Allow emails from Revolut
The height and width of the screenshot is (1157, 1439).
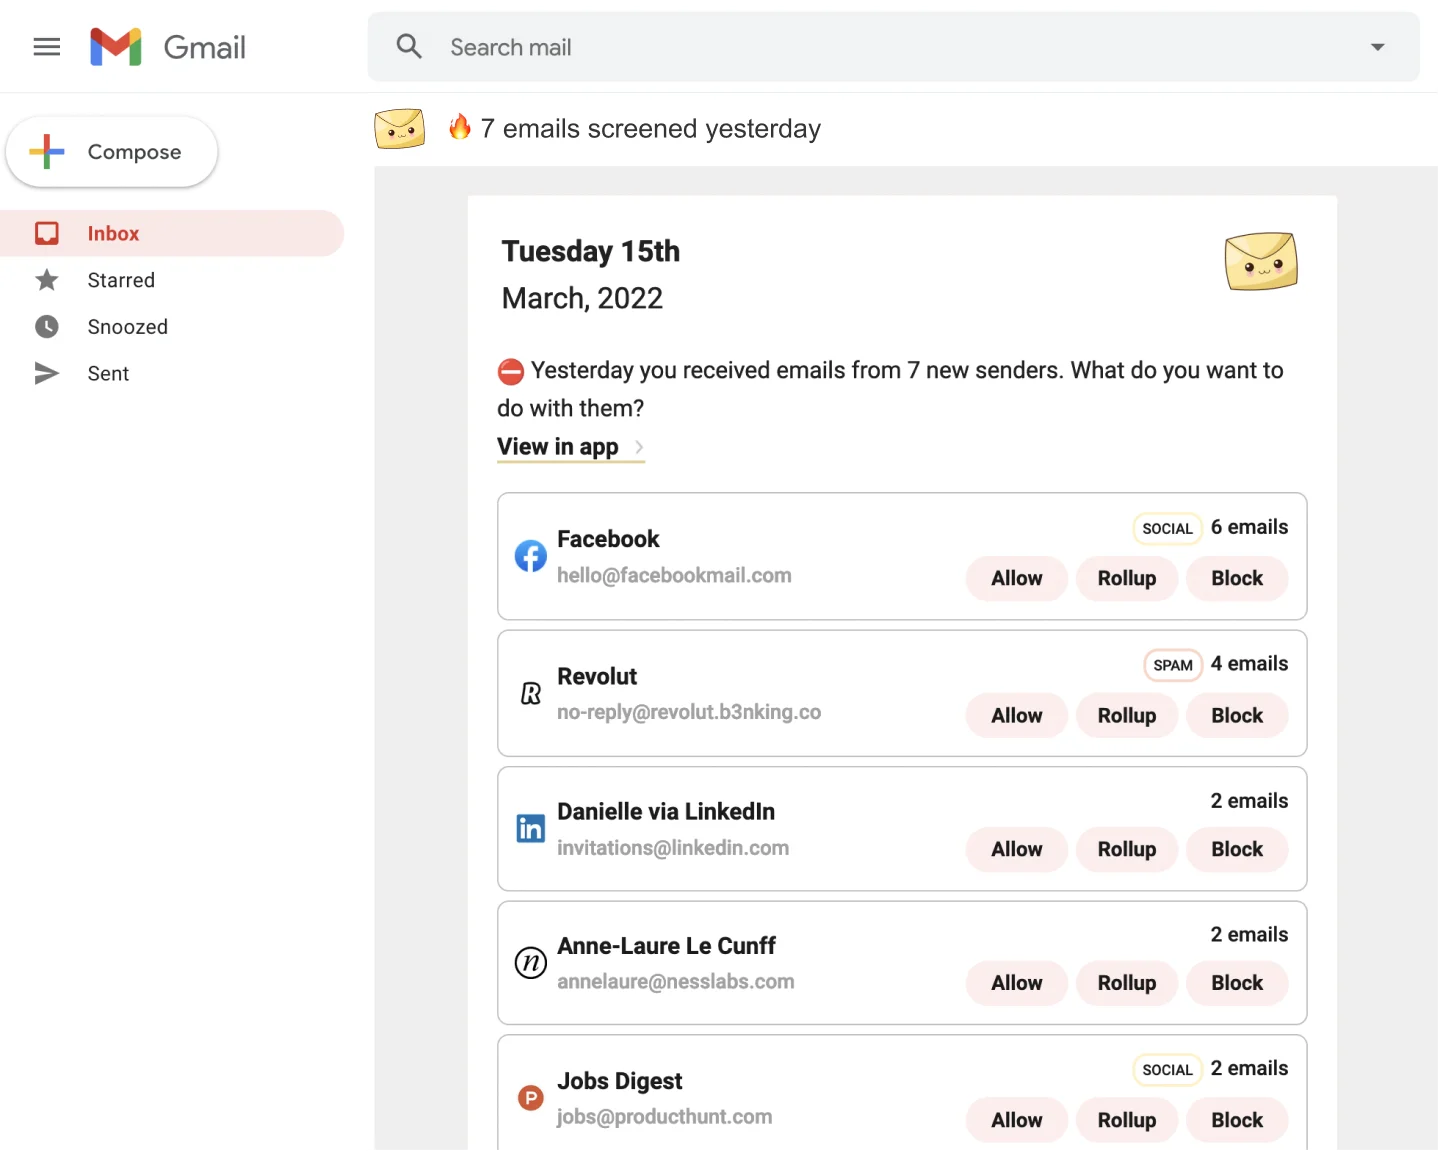tap(1016, 715)
